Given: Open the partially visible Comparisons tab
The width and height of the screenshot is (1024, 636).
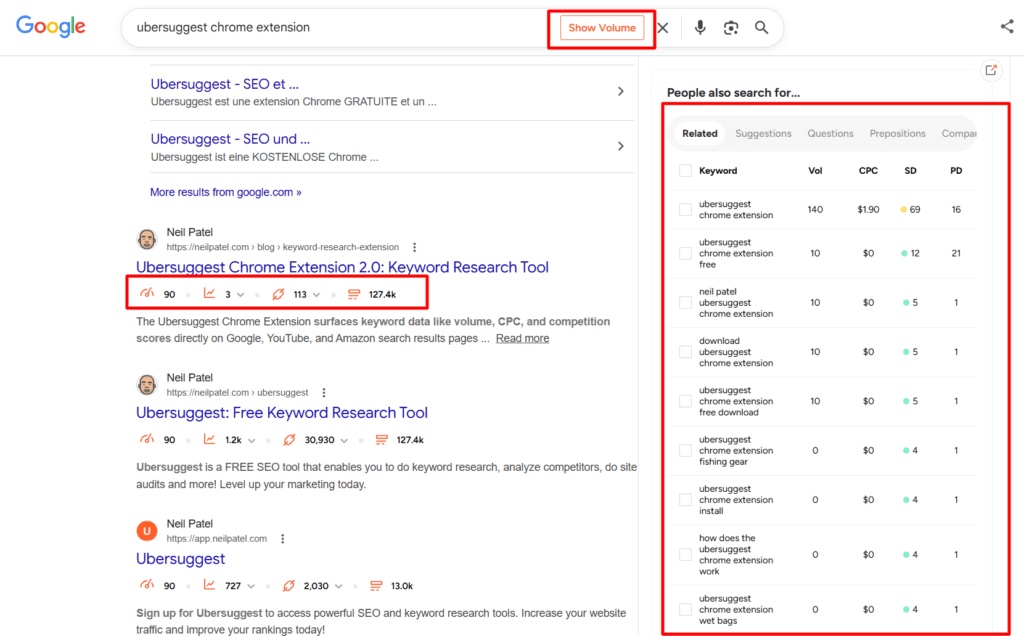Looking at the screenshot, I should [959, 133].
